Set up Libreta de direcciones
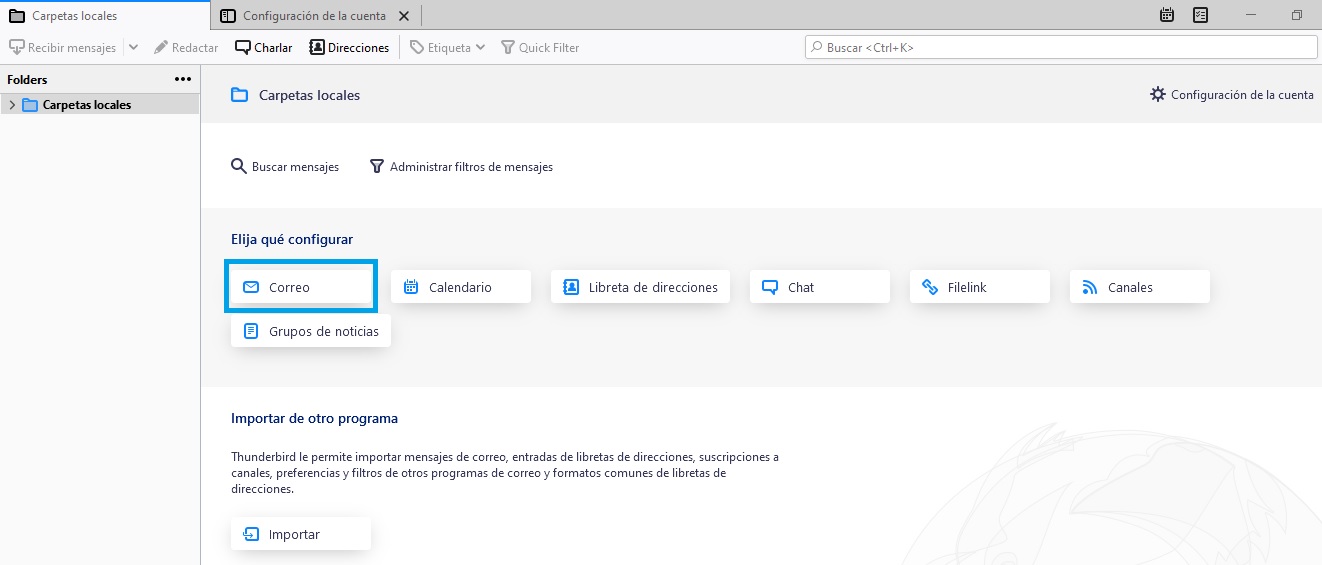Screen dimensions: 1322x565 pyautogui.click(x=641, y=287)
